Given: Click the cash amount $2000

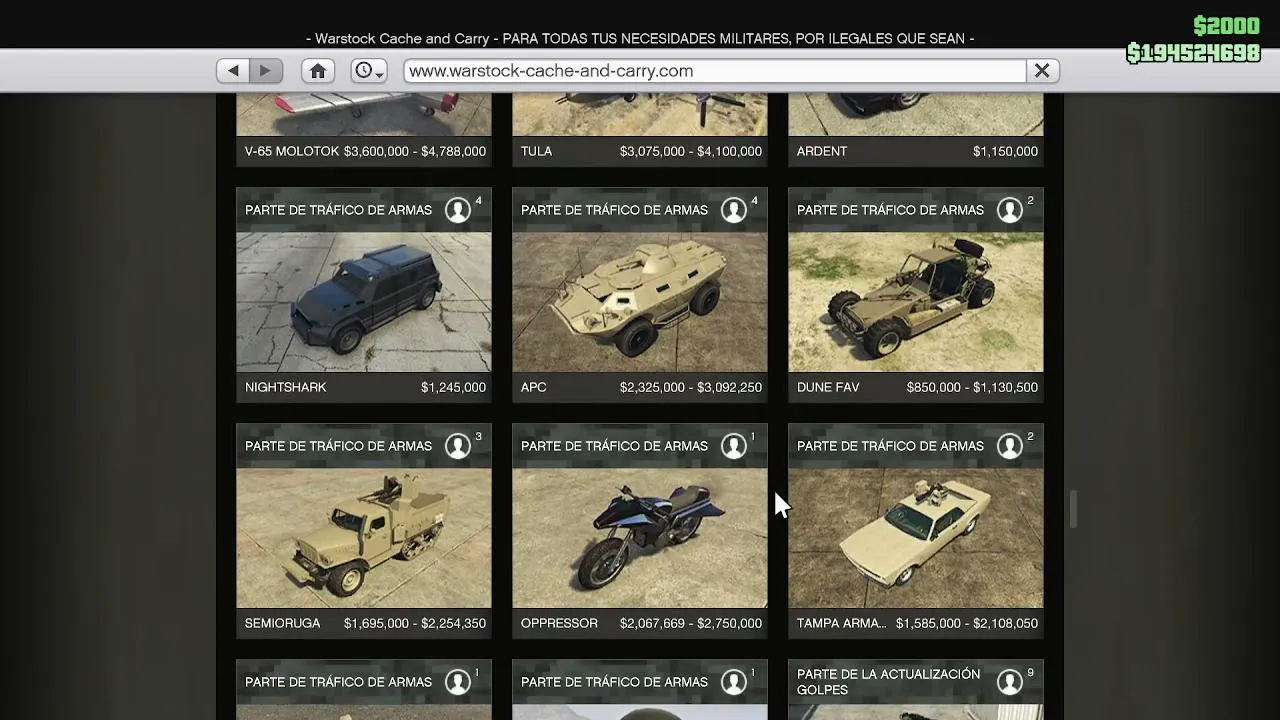Looking at the screenshot, I should (1227, 26).
